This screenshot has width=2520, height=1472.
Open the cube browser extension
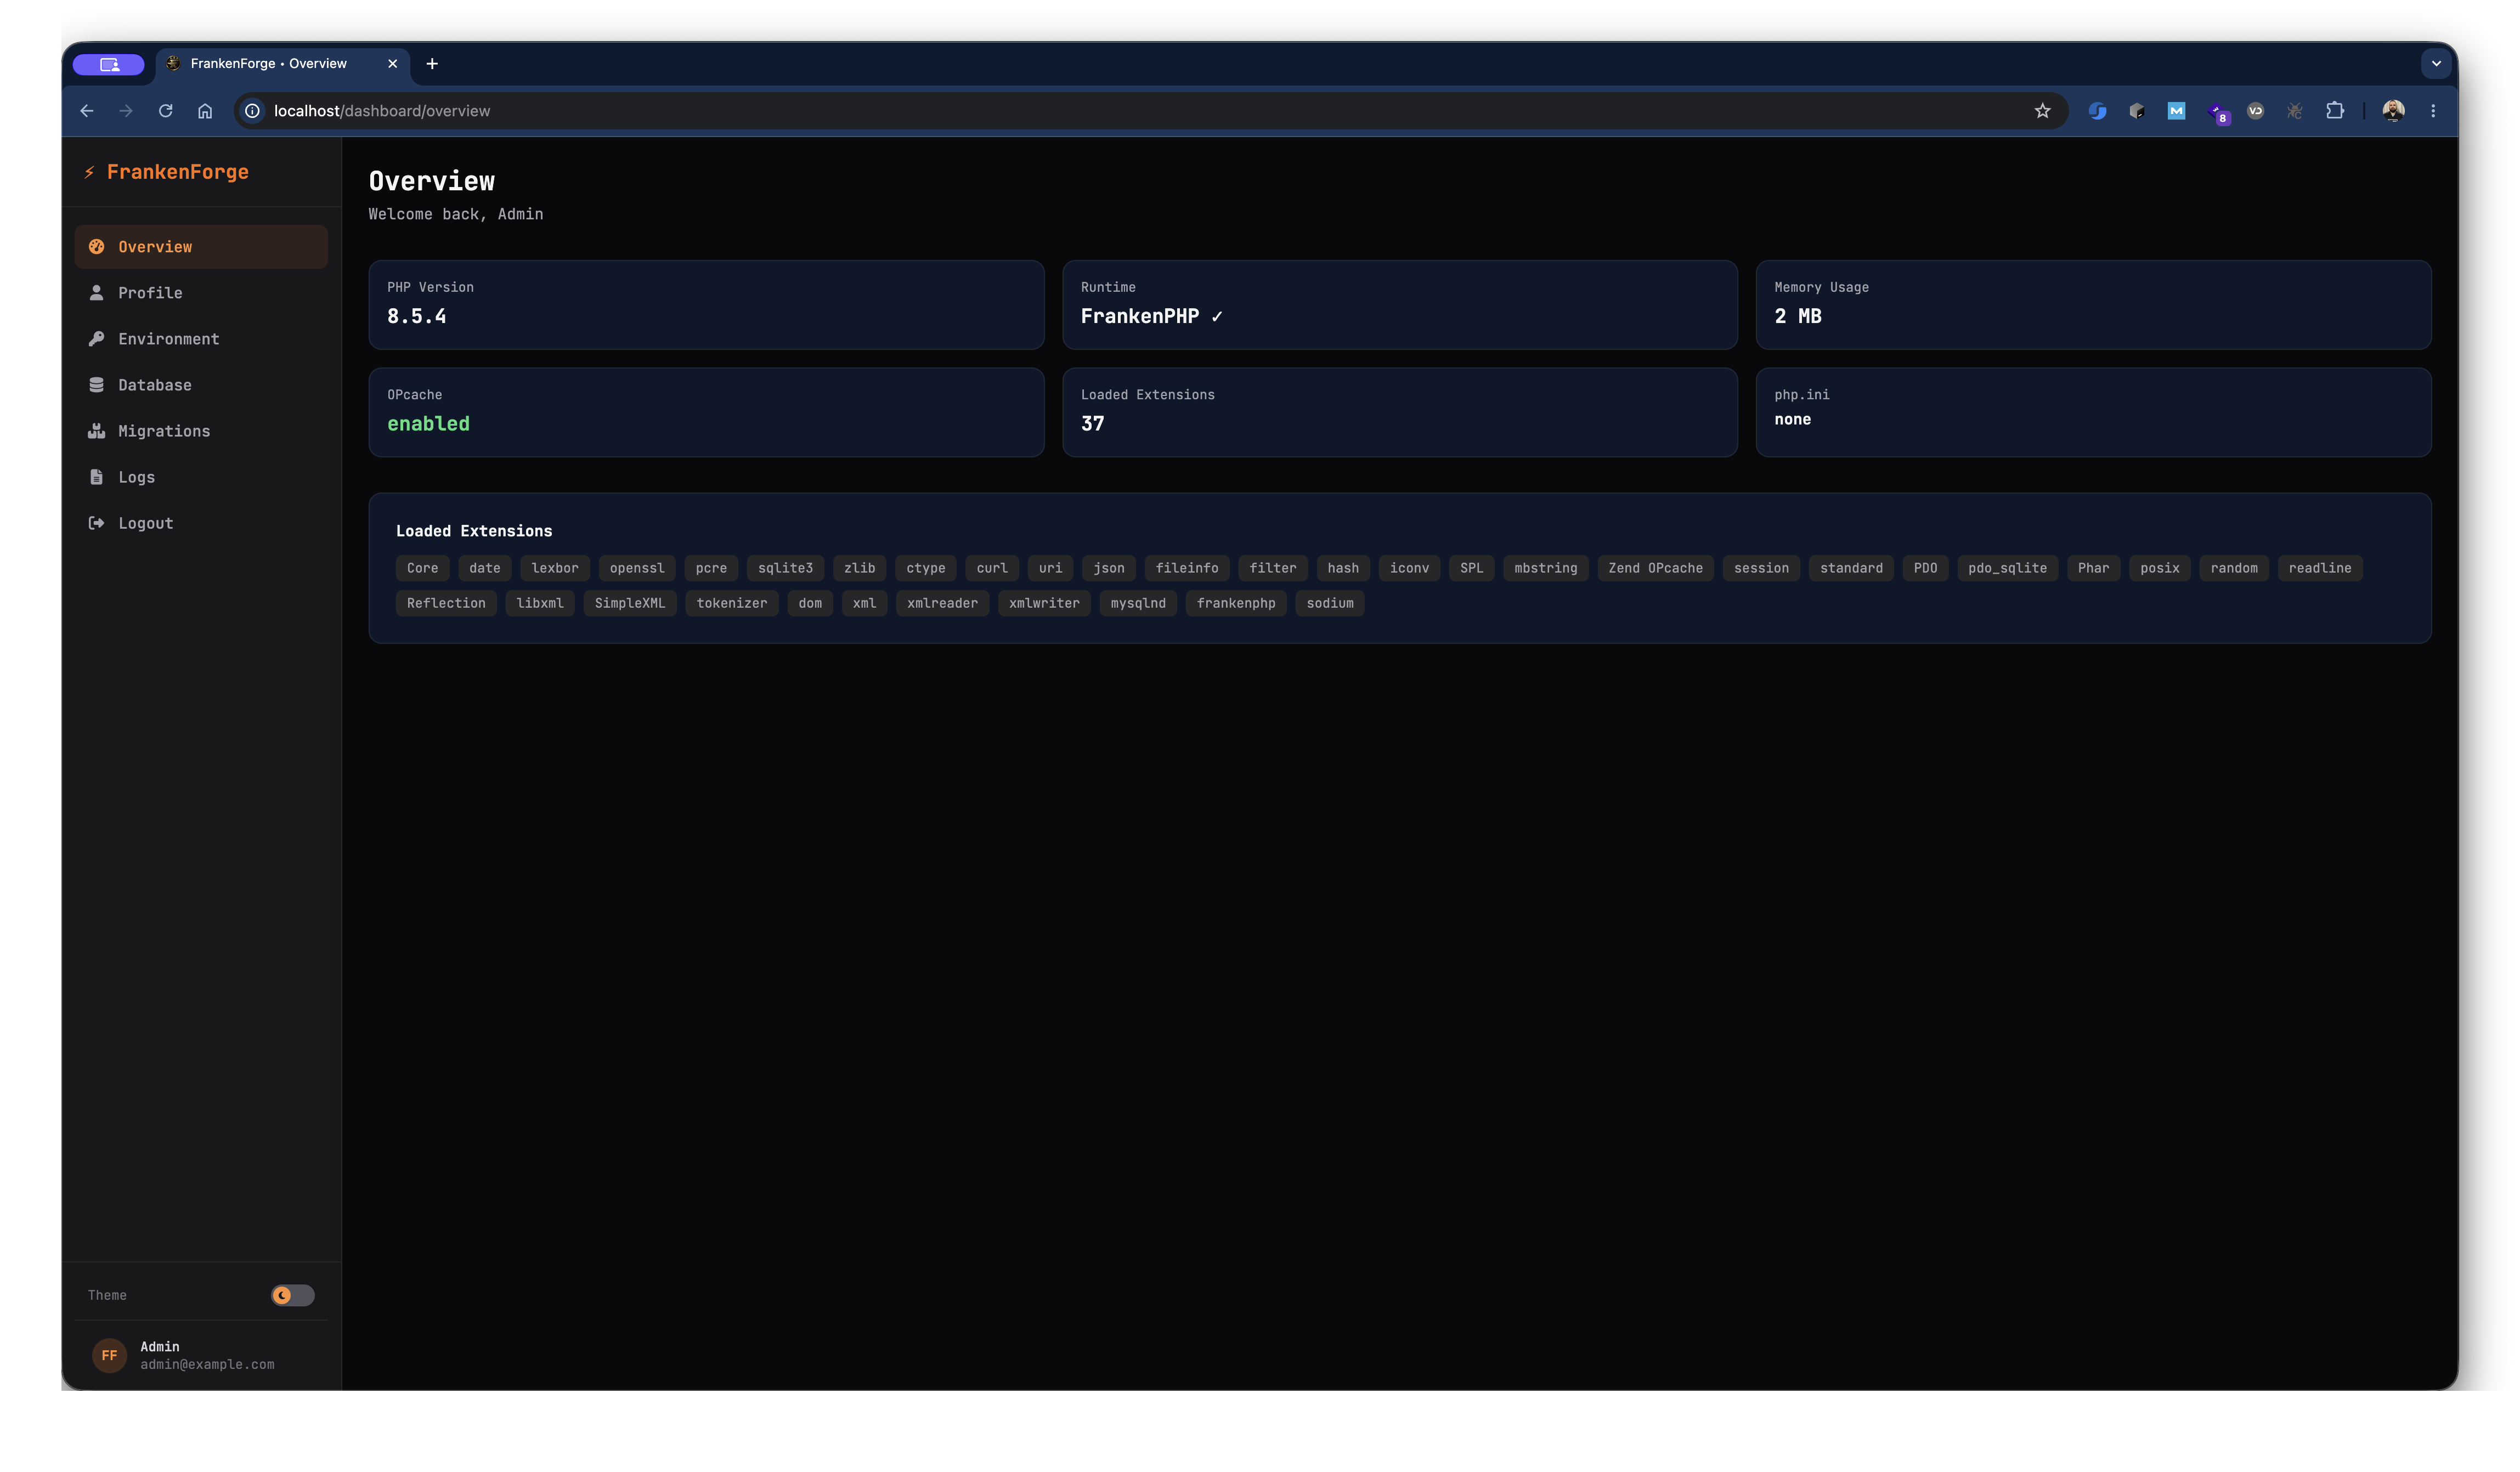click(2137, 111)
